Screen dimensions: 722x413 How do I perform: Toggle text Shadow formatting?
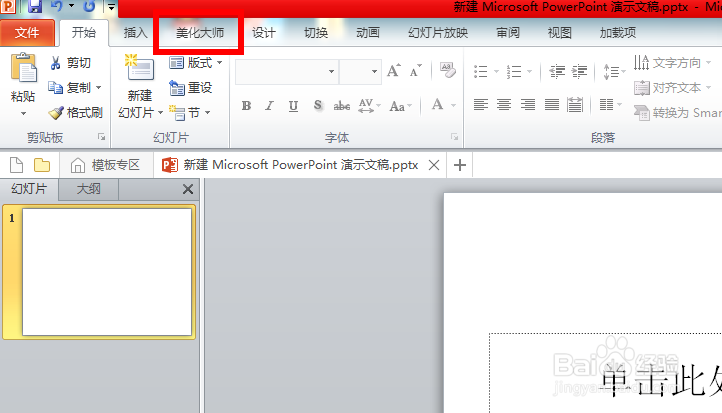(x=317, y=106)
